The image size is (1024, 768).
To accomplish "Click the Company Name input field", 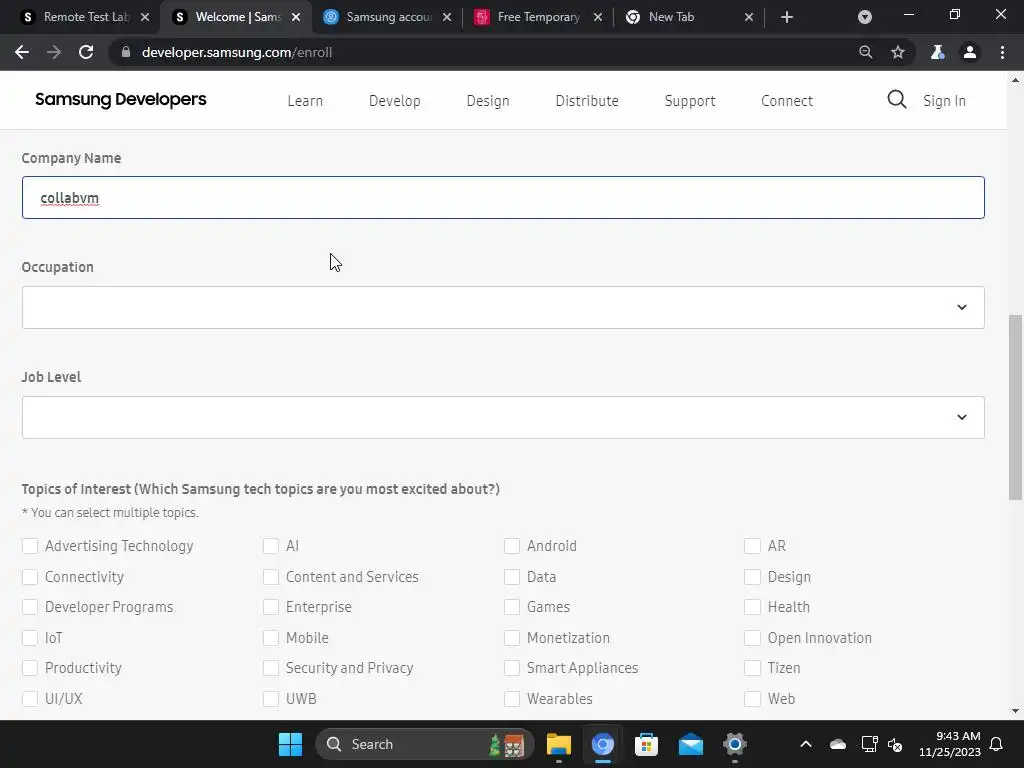I will pos(503,197).
